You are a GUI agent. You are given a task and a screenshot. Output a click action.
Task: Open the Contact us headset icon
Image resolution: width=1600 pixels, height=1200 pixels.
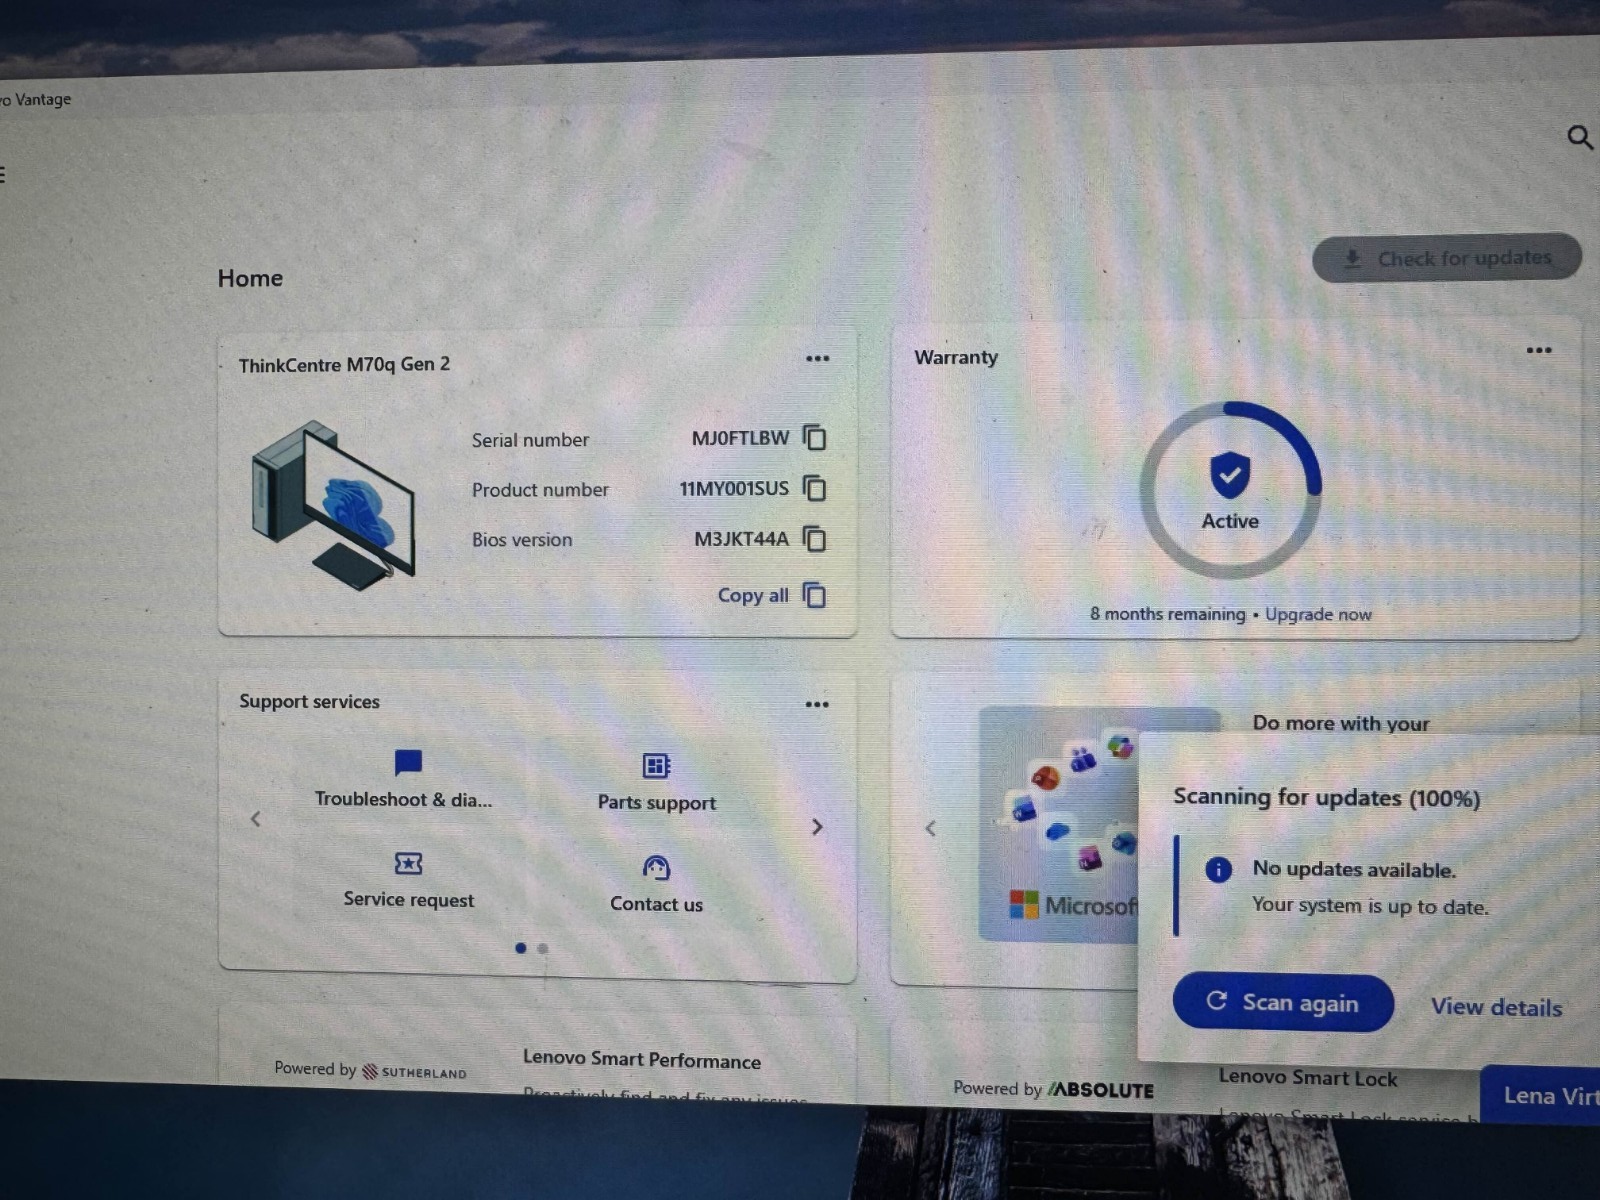656,867
